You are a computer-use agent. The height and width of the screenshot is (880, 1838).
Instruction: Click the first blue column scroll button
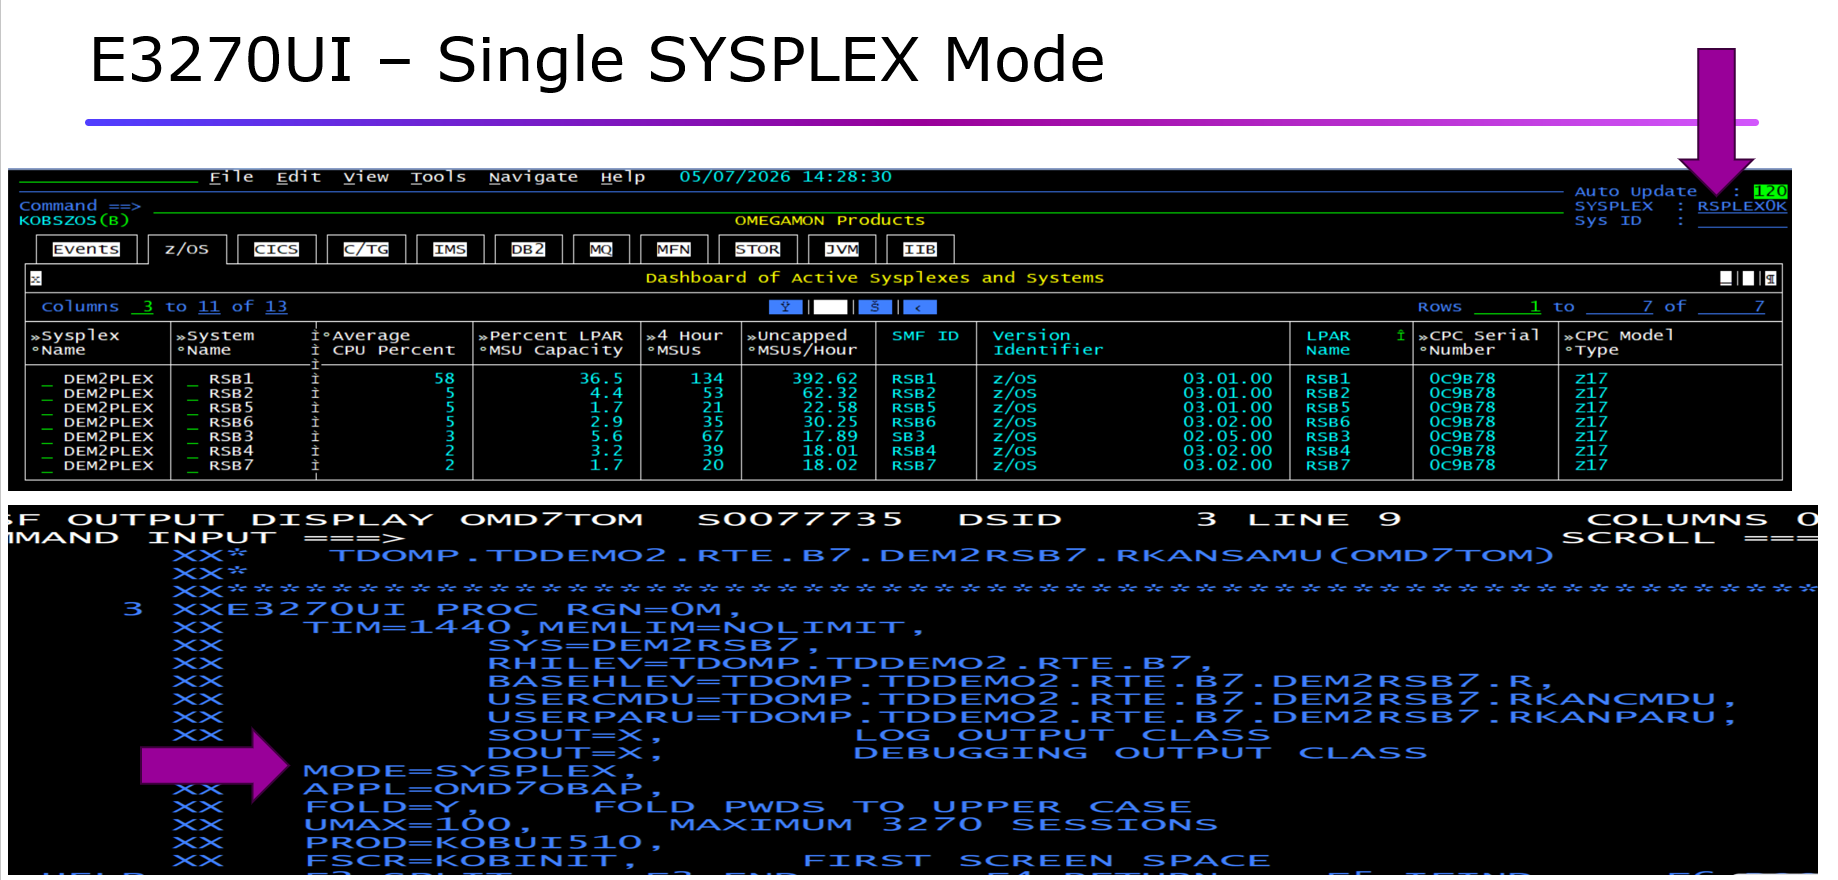pyautogui.click(x=786, y=307)
